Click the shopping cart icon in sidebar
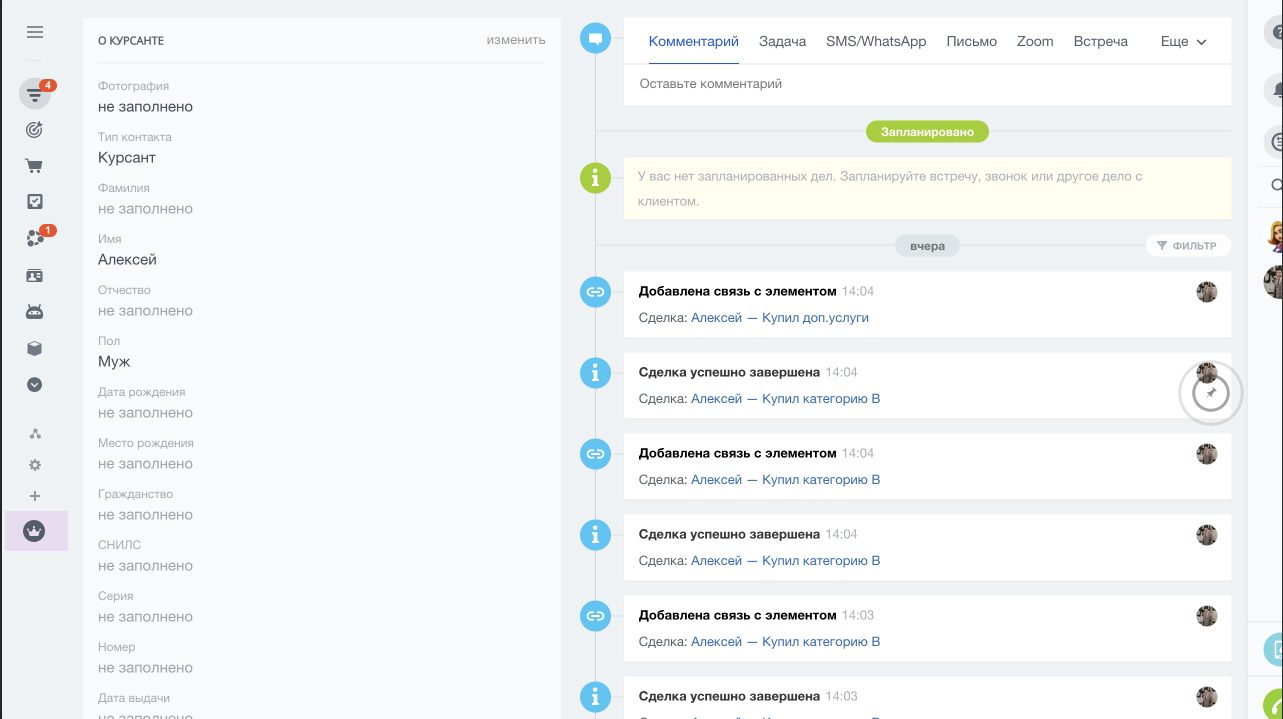 (35, 166)
